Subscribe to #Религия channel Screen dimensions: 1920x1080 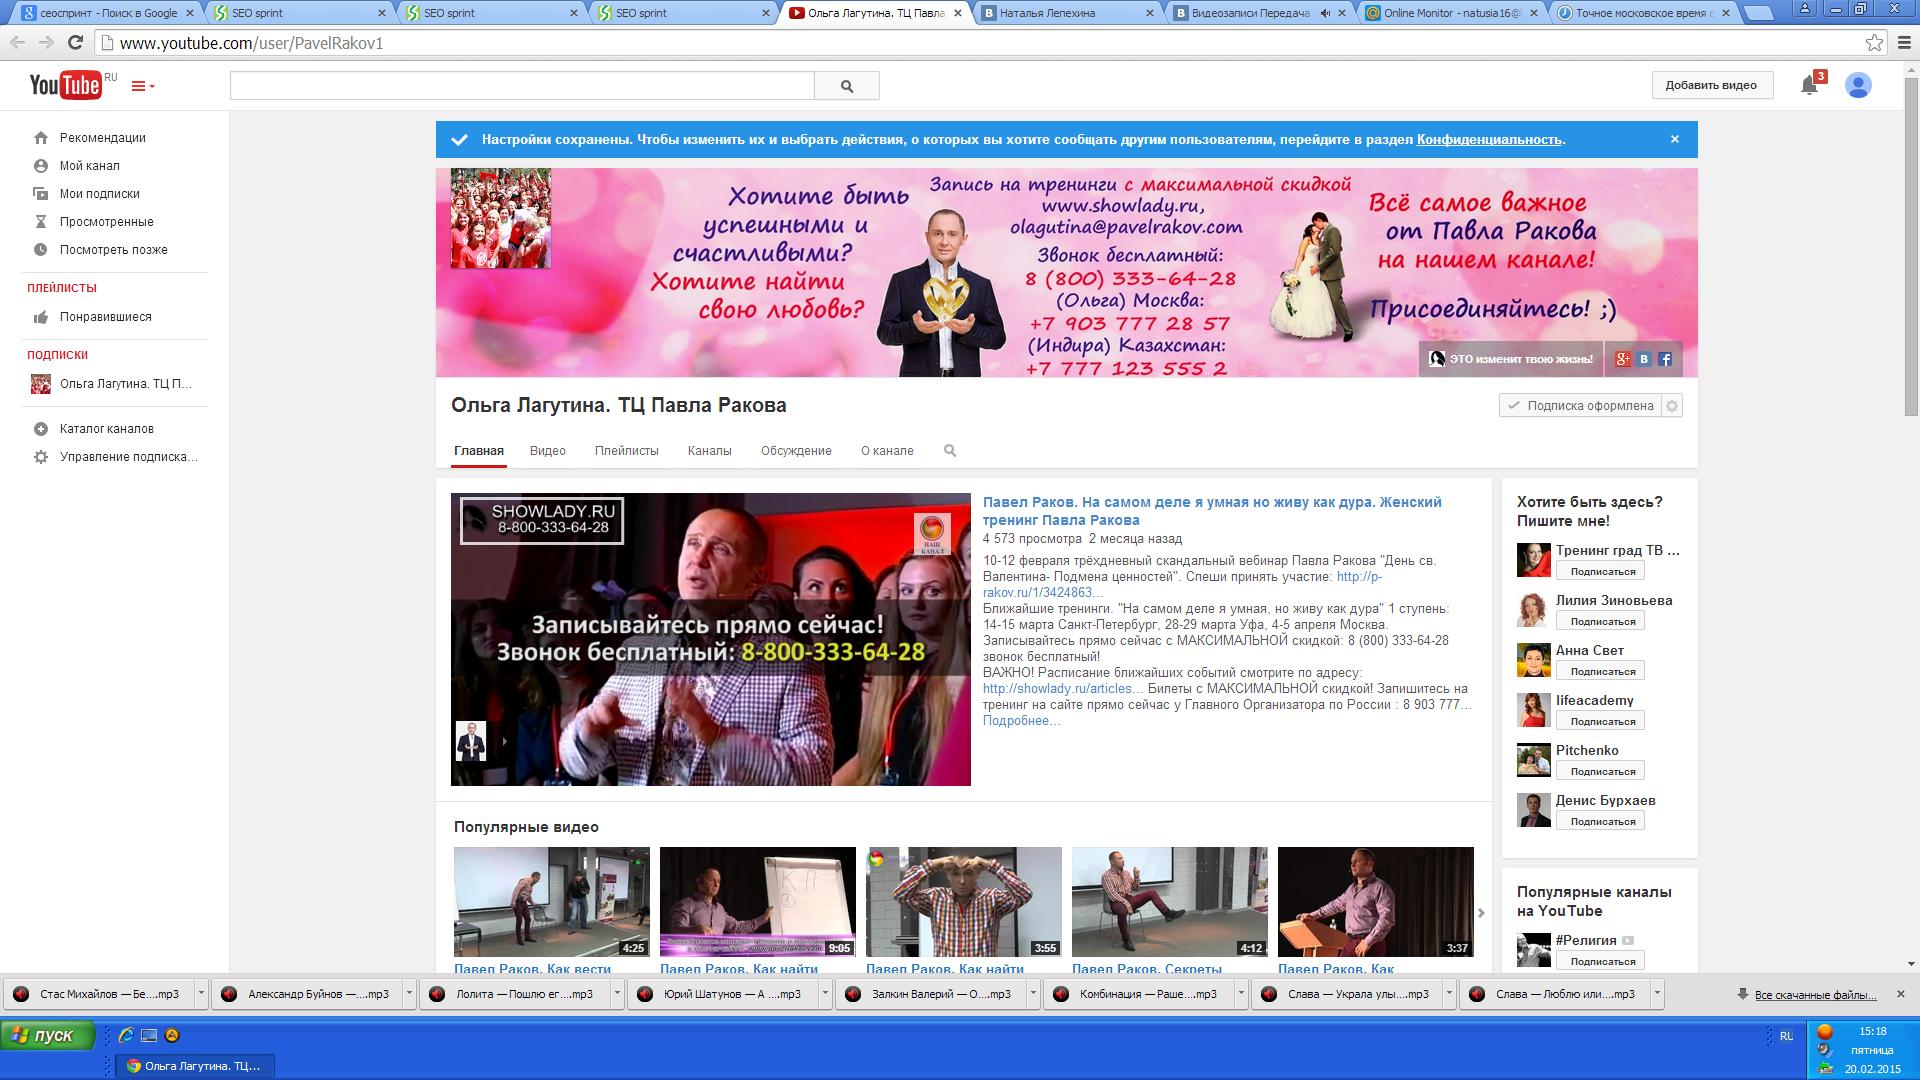1602,962
